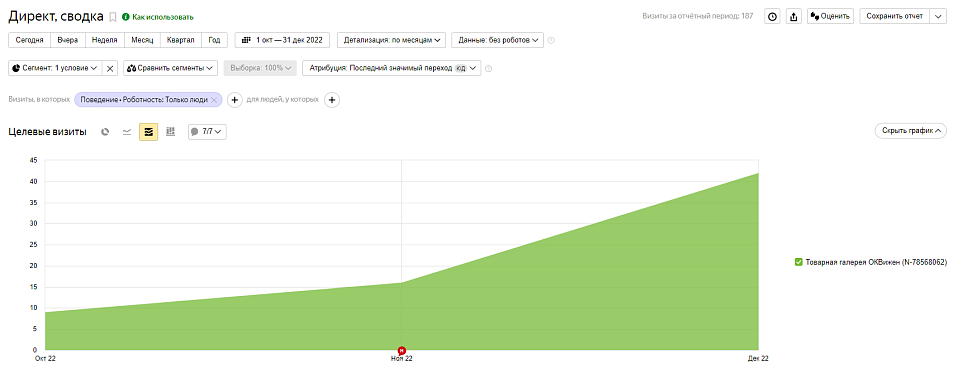Screen dimensions: 958x387
Task: Add people condition plus button
Action: pos(332,100)
